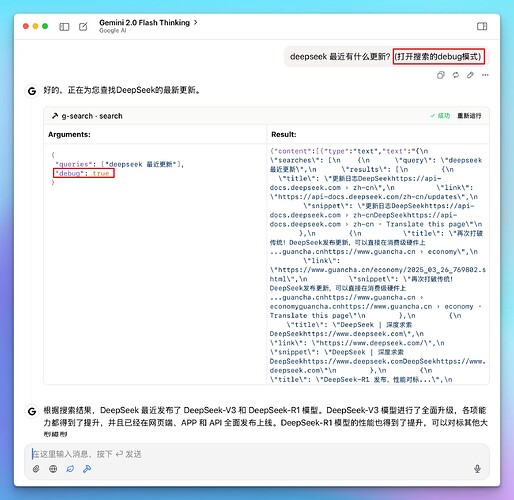Start a new chat with compose icon

pos(83,27)
